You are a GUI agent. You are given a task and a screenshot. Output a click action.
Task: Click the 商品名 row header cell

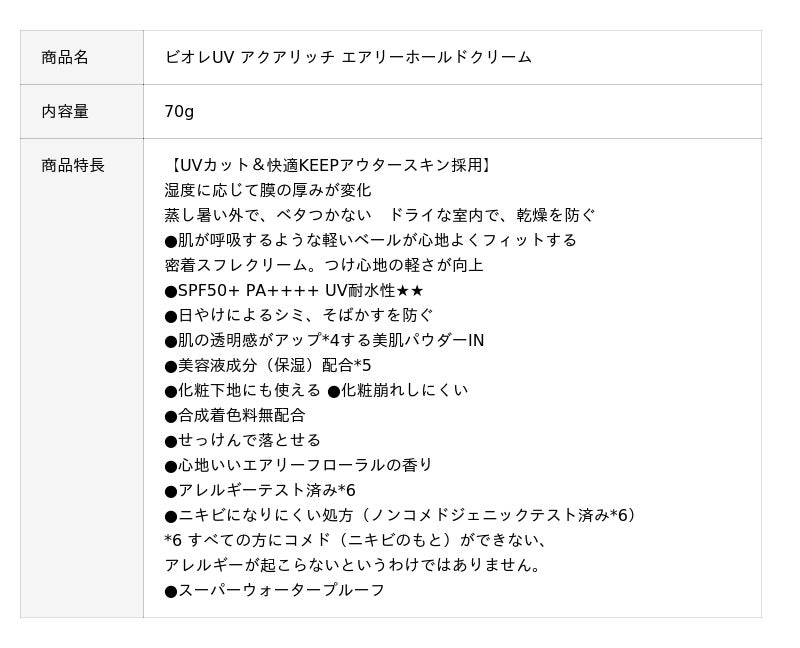(65, 57)
